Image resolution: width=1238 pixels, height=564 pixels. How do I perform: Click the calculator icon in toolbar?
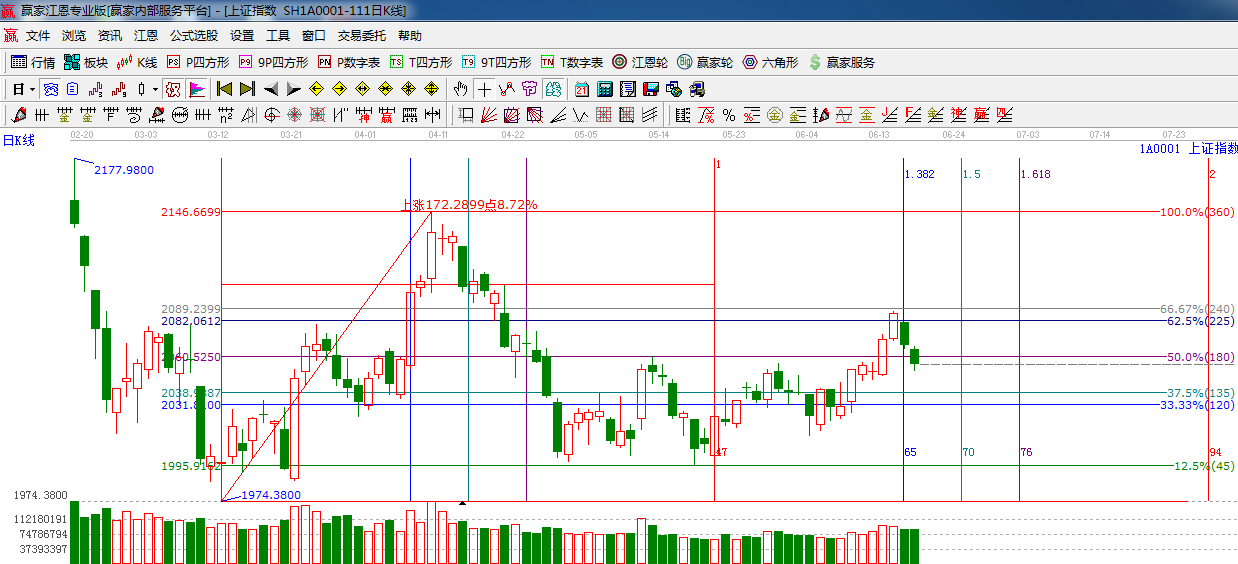coord(604,89)
